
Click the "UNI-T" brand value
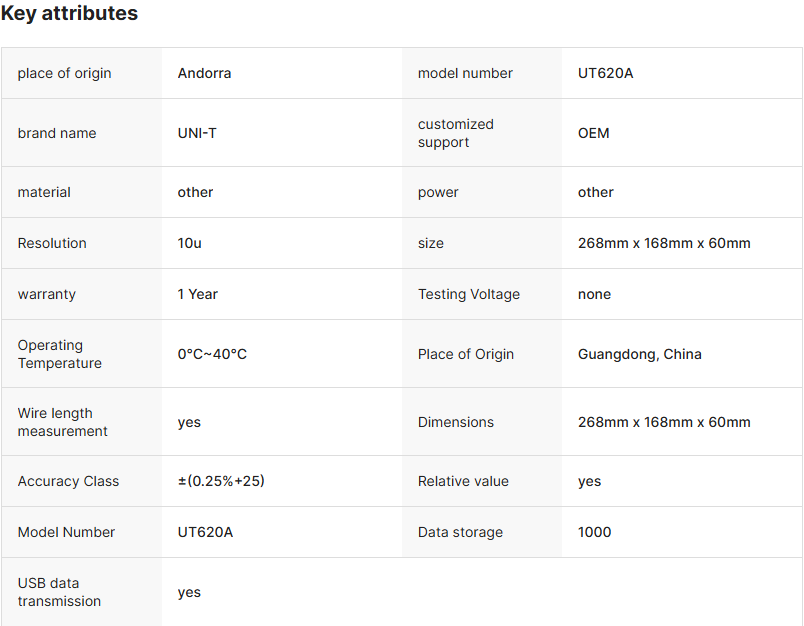coord(197,133)
